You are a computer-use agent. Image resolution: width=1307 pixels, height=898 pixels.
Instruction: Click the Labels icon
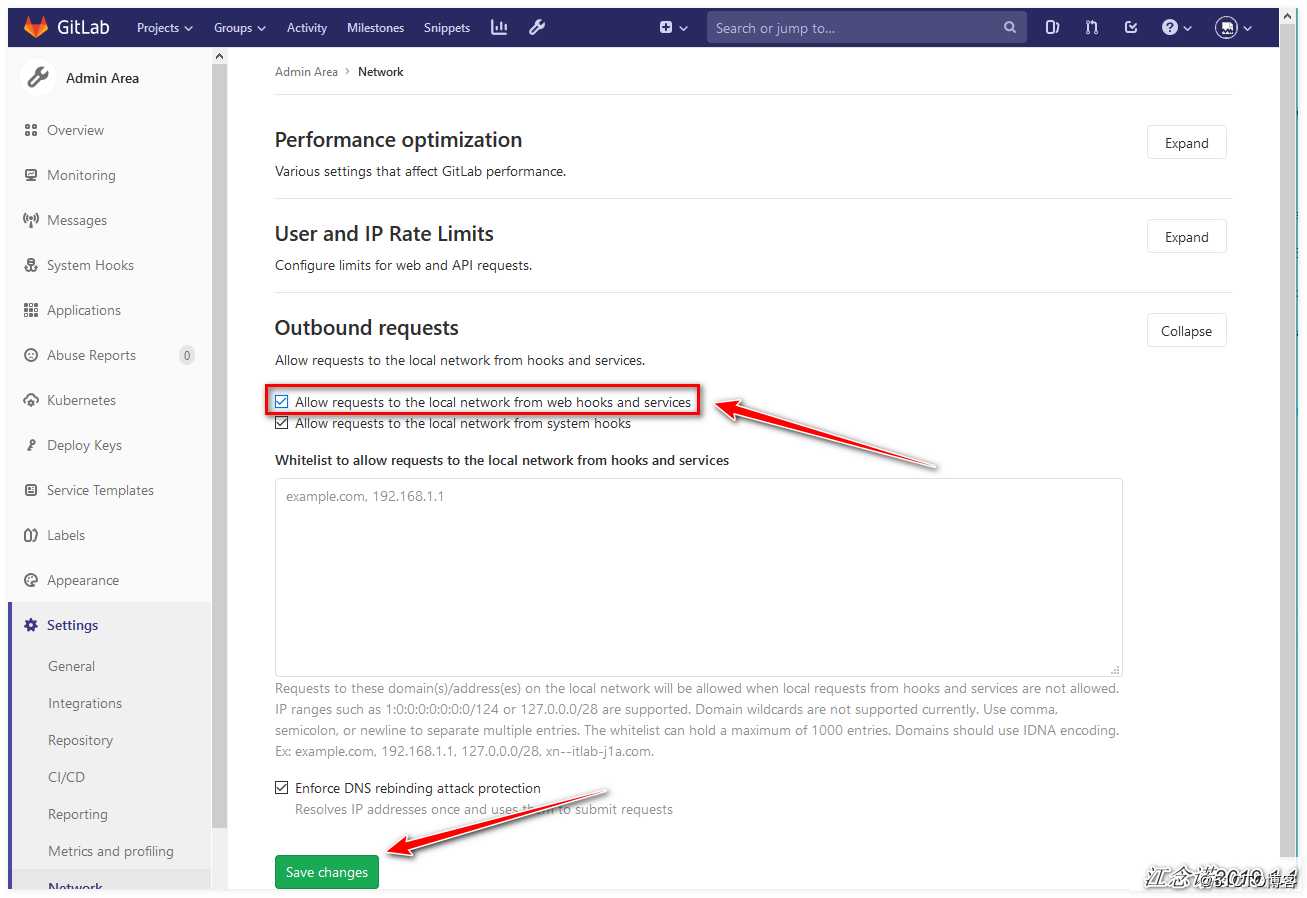[30, 535]
